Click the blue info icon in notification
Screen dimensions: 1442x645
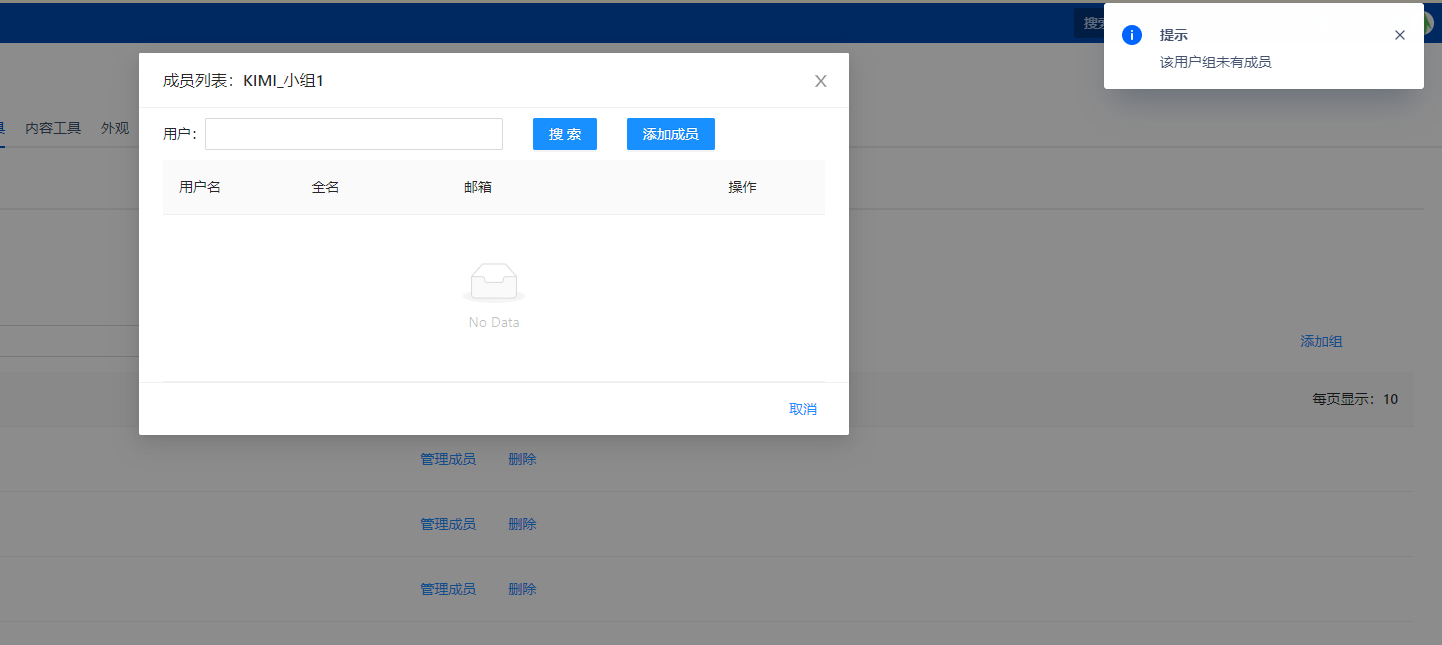pos(1132,35)
